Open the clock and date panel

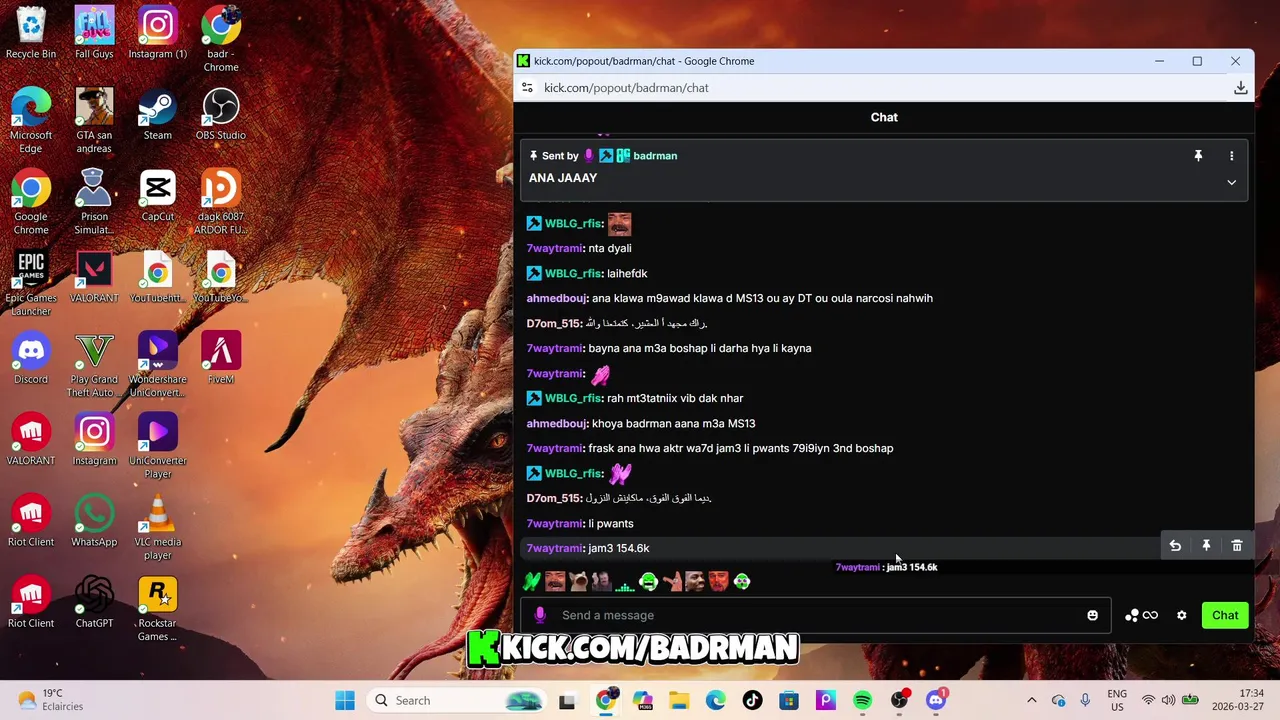pos(1238,700)
